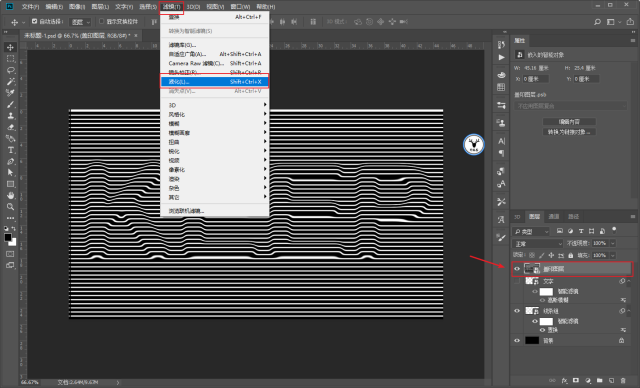Click the 编辑内容 edit contents button

[x=569, y=122]
